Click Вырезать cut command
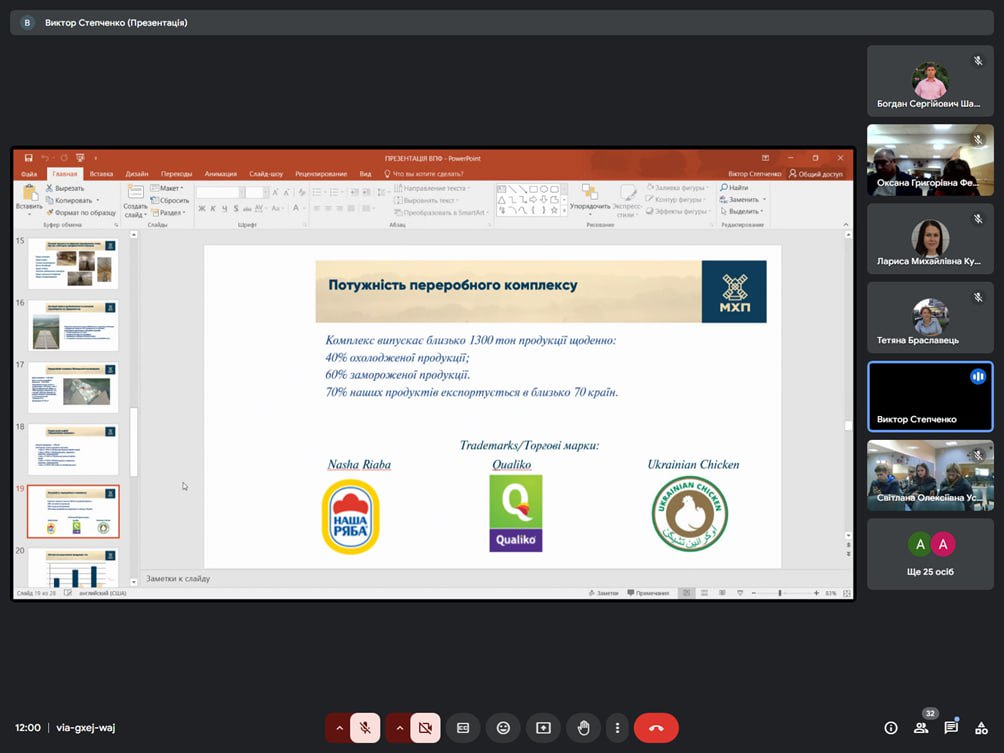The height and width of the screenshot is (753, 1004). tap(65, 188)
